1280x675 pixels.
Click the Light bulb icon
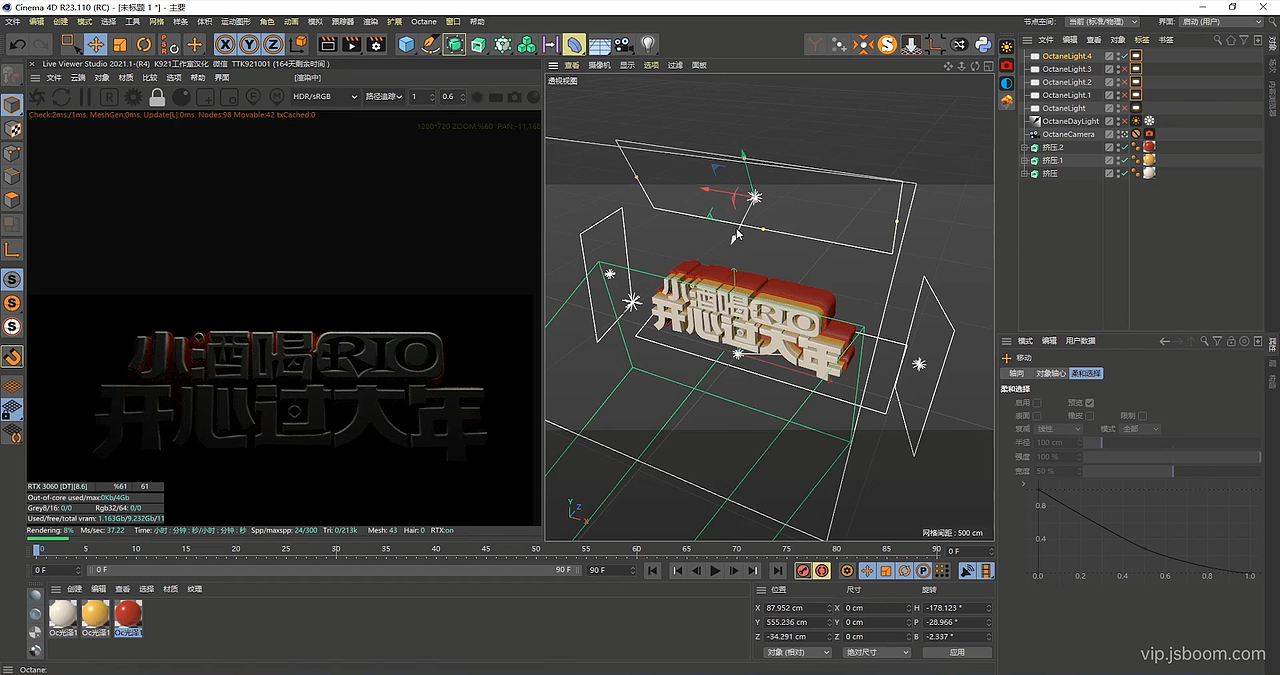648,44
